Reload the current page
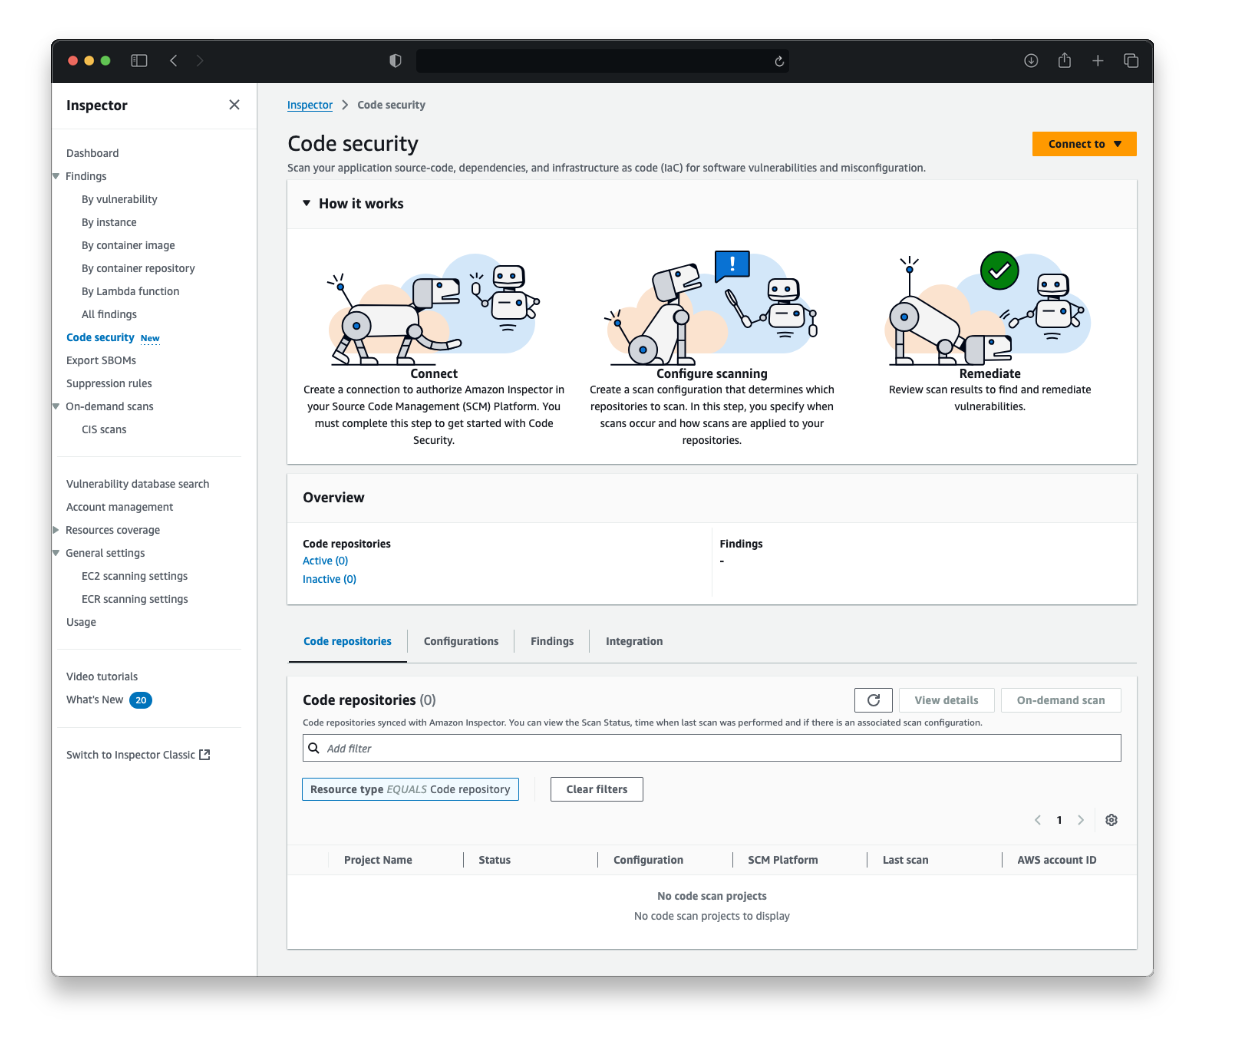The height and width of the screenshot is (1061, 1249). 779,61
